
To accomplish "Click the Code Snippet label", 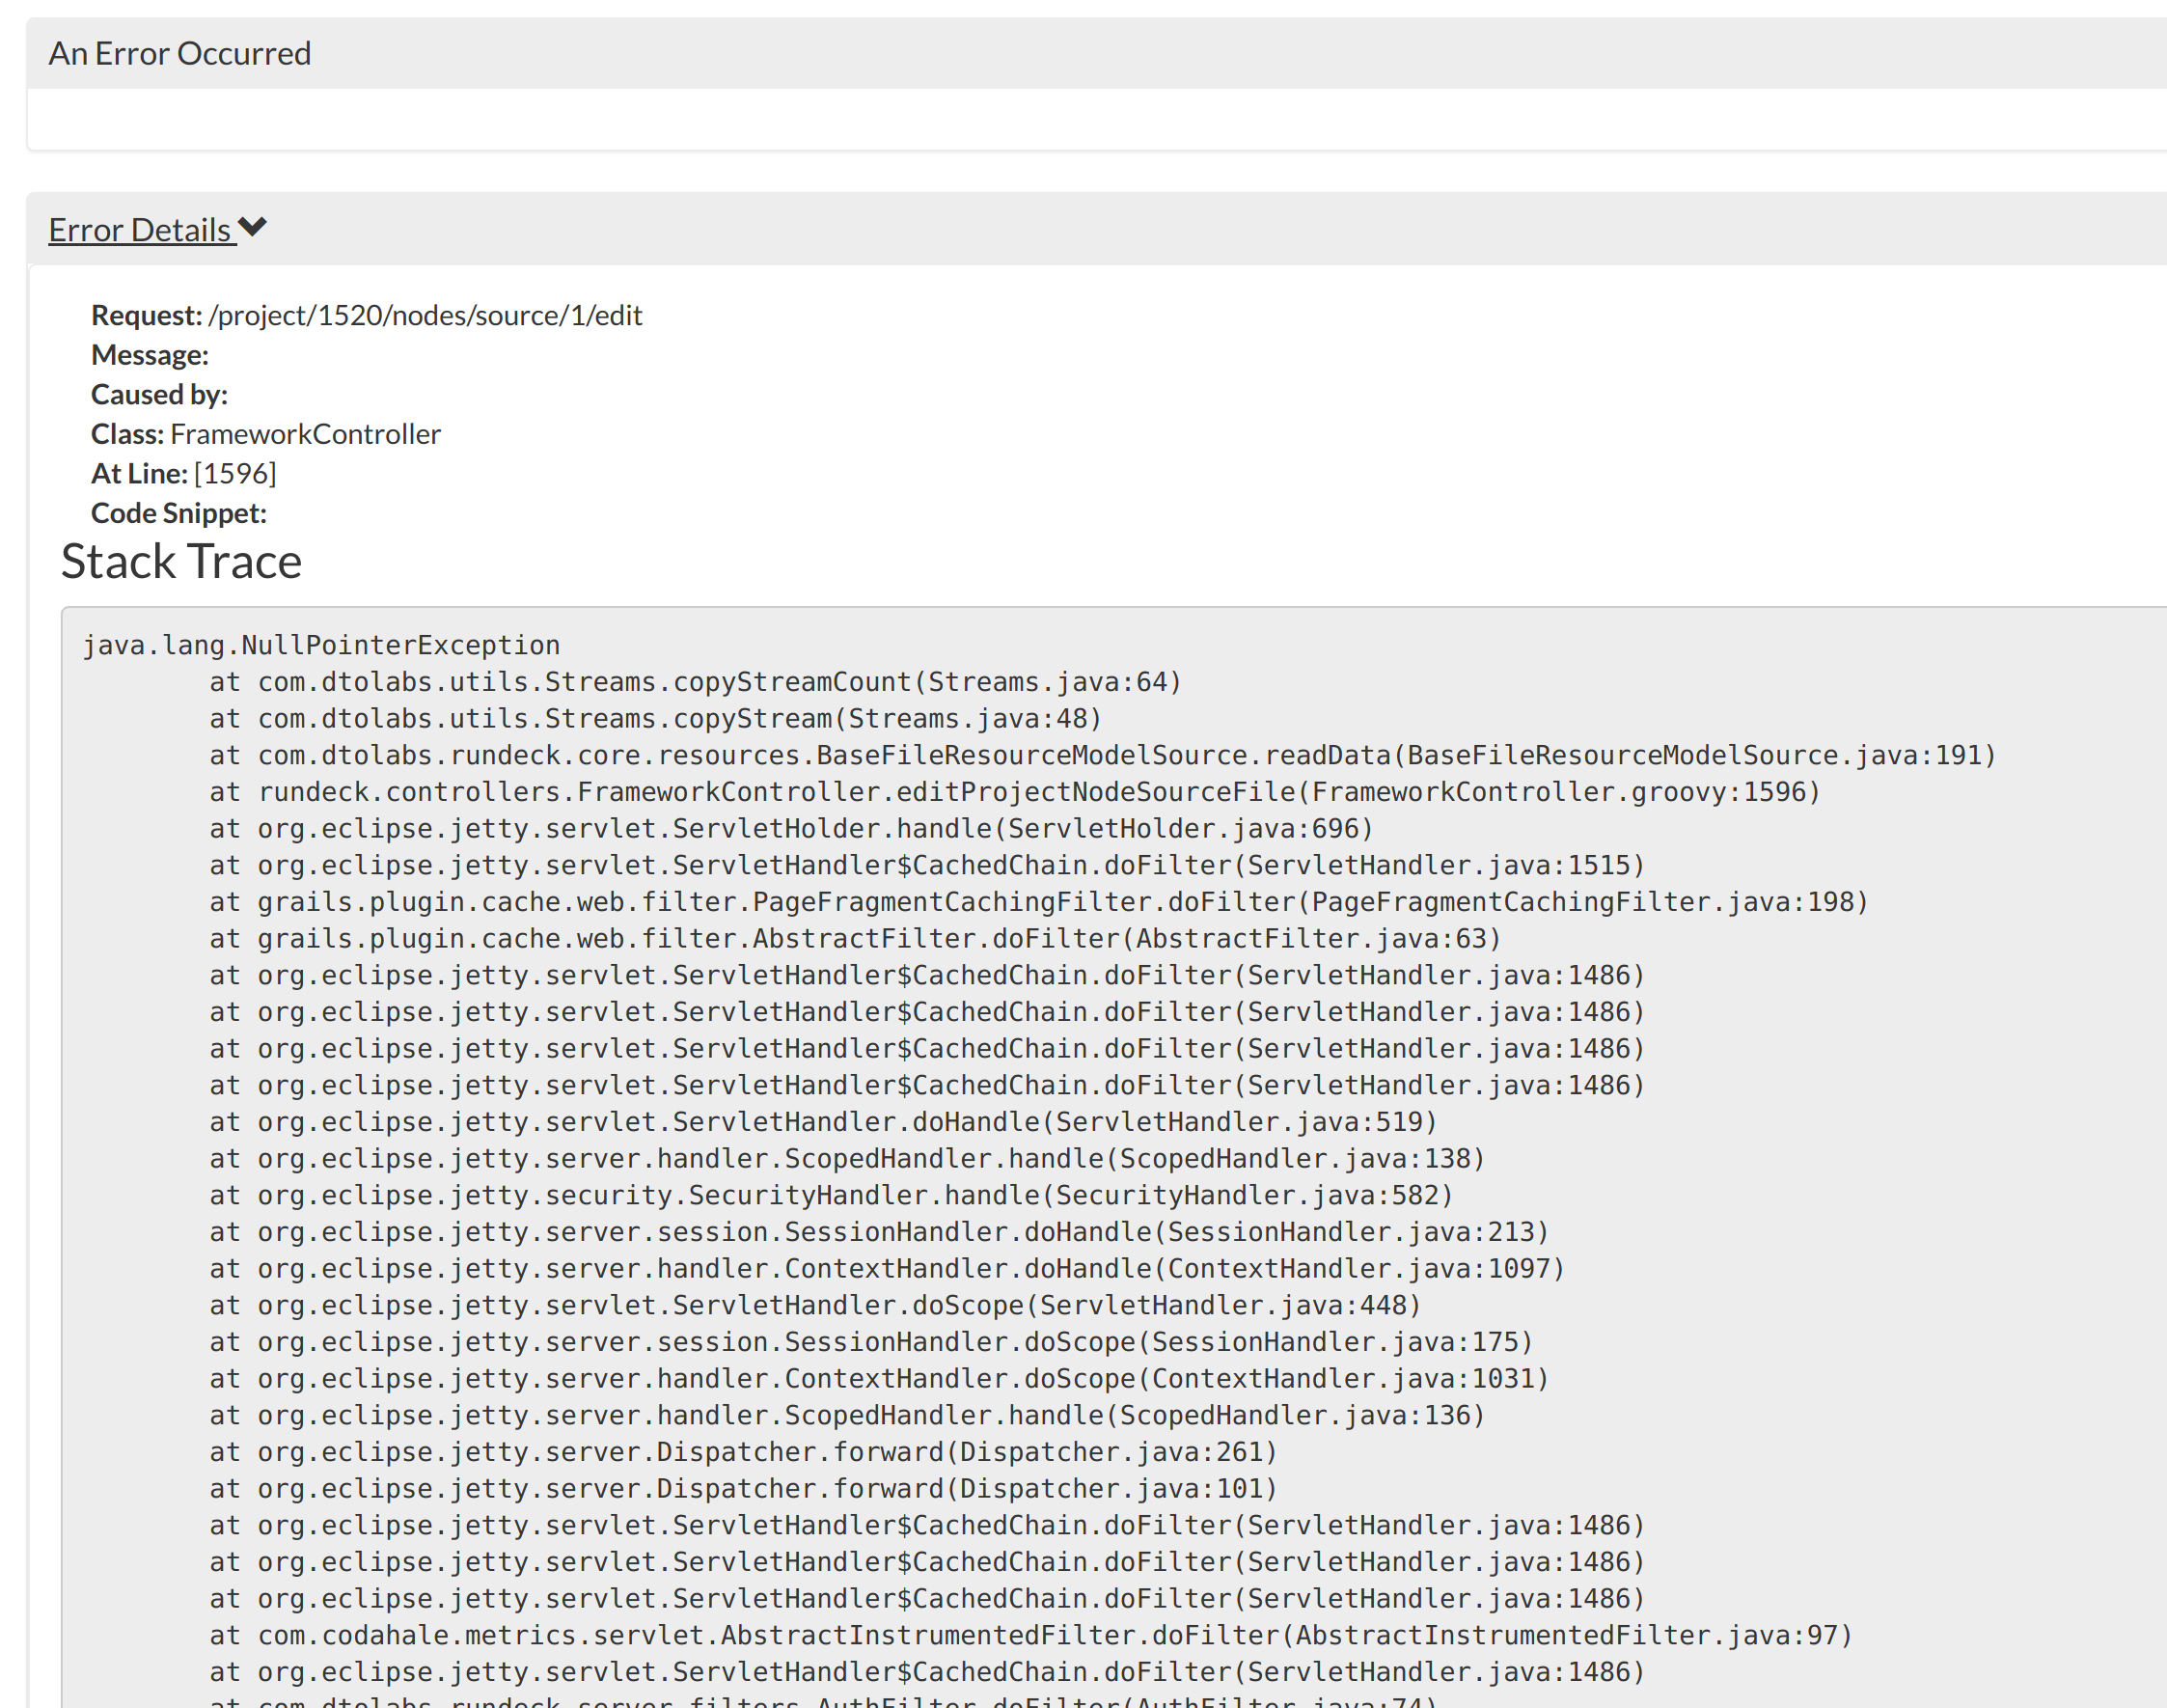I will (x=179, y=513).
